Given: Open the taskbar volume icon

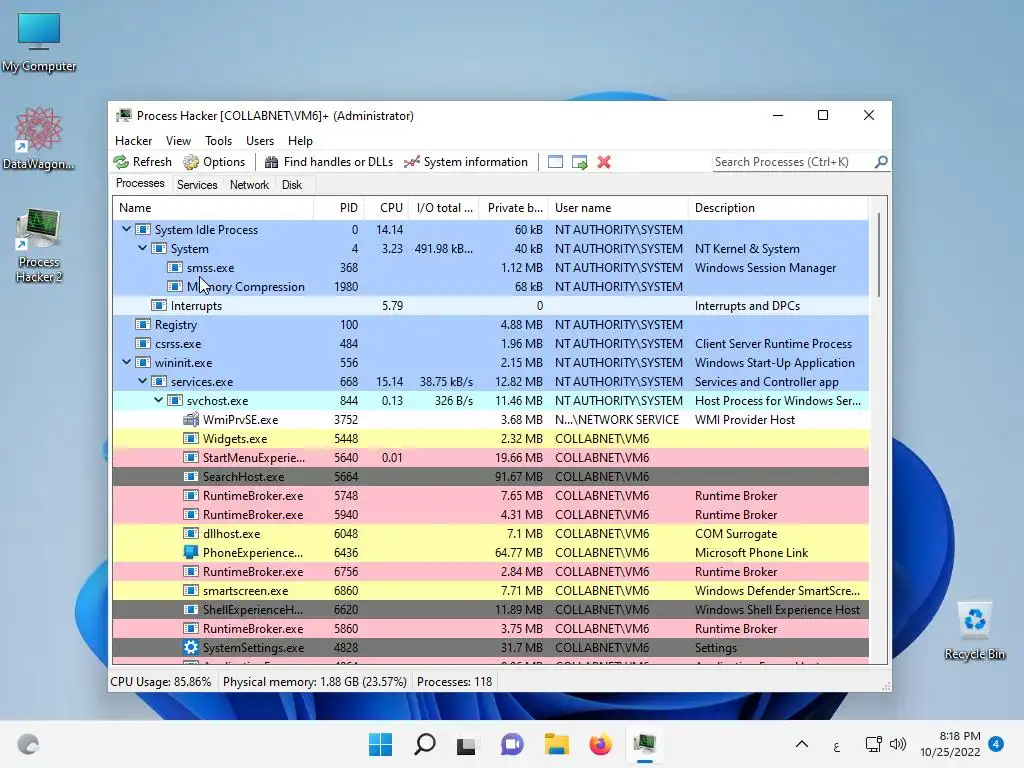Looking at the screenshot, I should 898,744.
